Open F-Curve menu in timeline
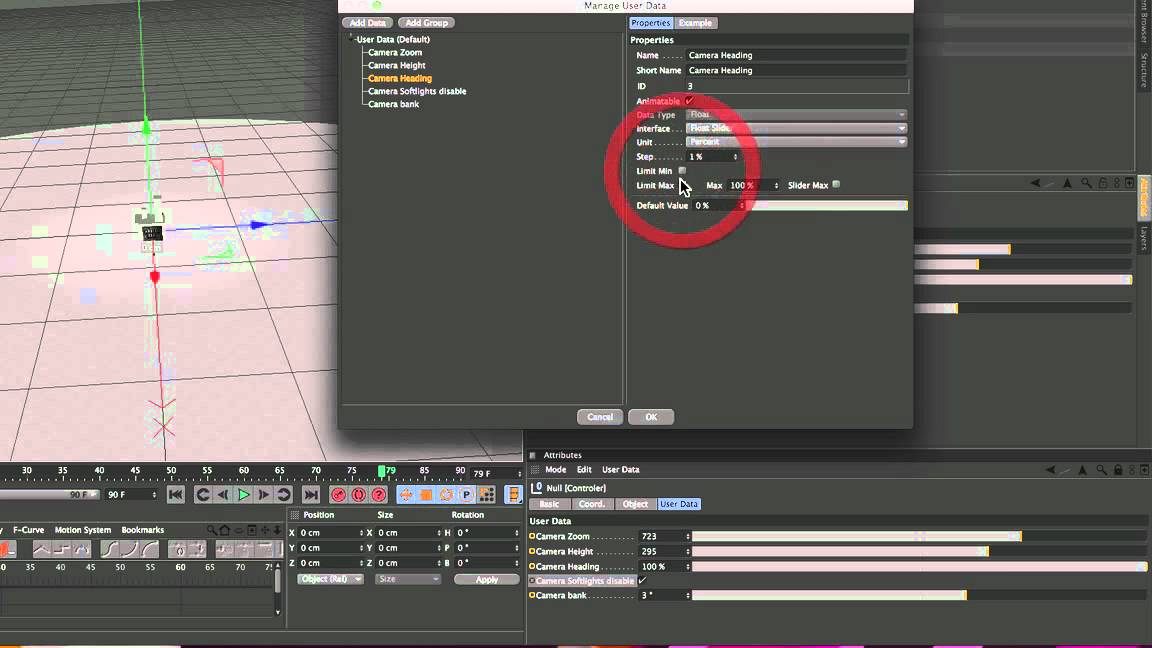The height and width of the screenshot is (648, 1152). (x=29, y=530)
